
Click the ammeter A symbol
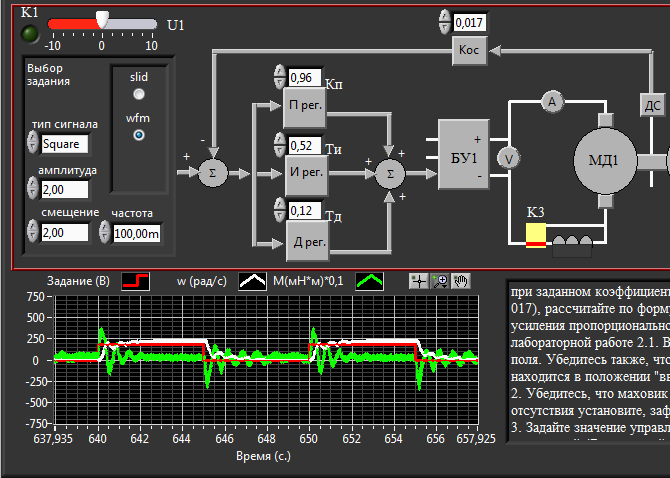click(x=552, y=102)
